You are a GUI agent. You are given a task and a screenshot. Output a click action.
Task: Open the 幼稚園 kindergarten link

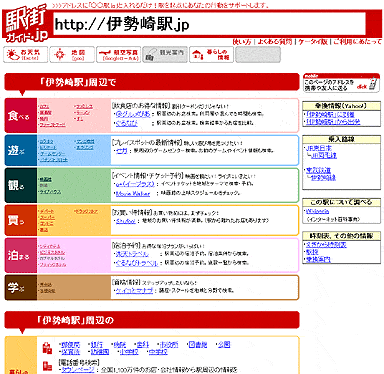tap(100, 352)
